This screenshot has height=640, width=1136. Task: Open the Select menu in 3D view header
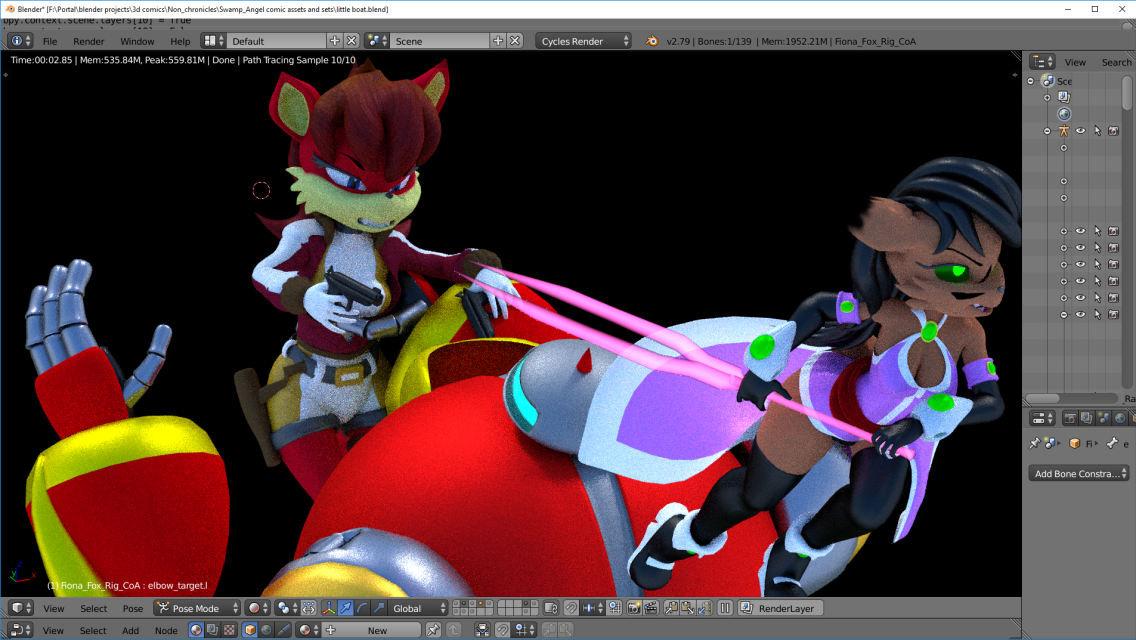point(93,609)
